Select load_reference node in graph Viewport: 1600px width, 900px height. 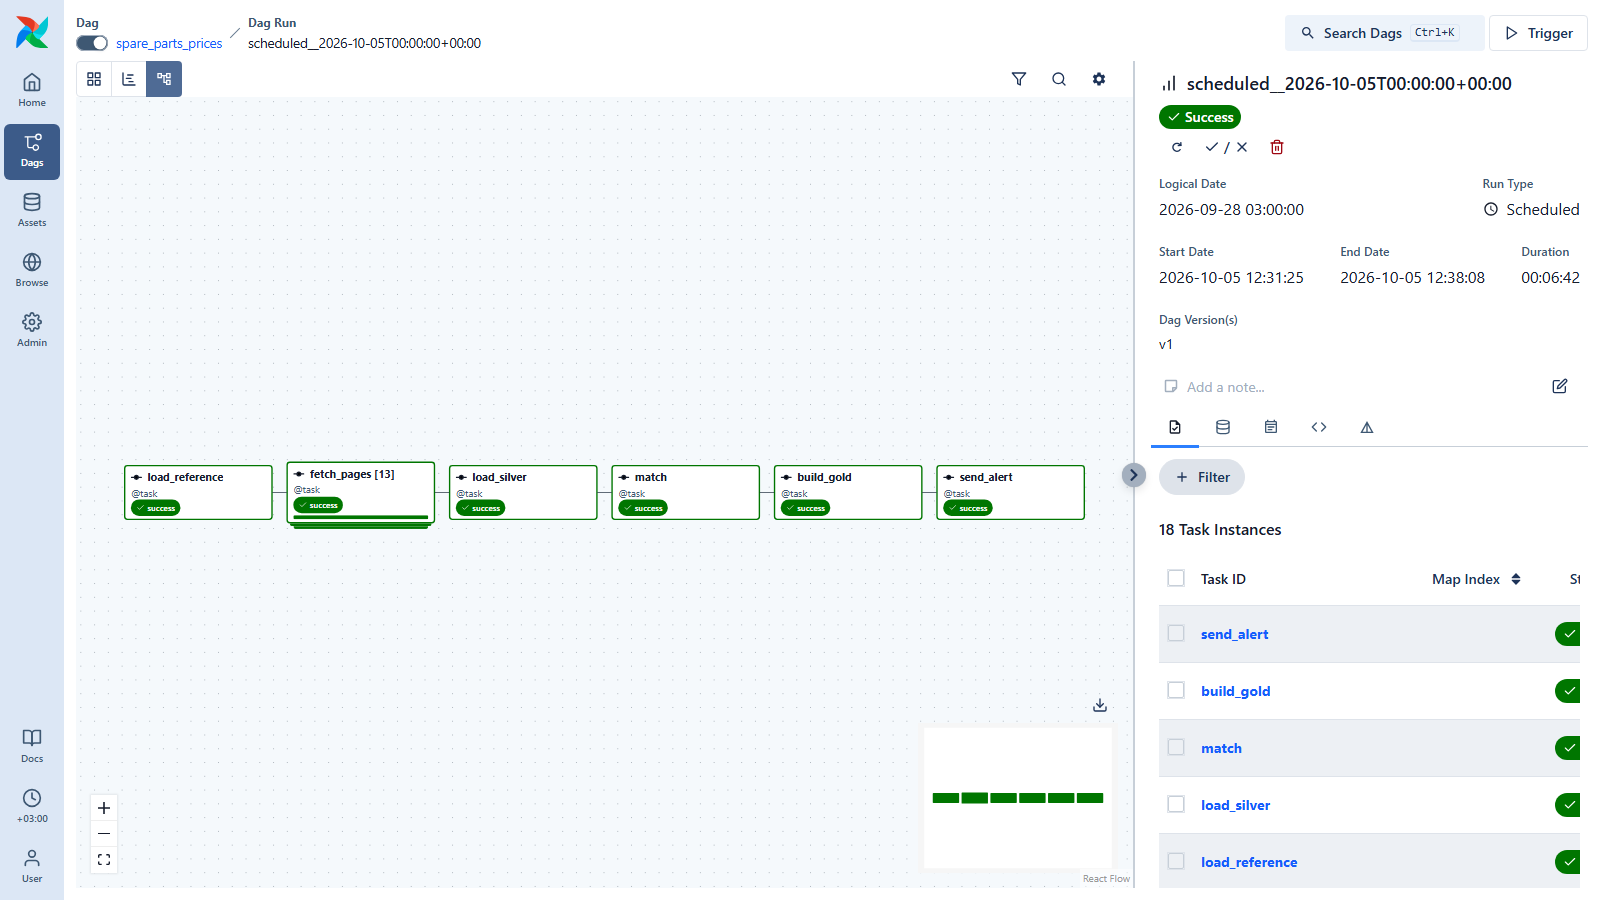click(x=198, y=492)
